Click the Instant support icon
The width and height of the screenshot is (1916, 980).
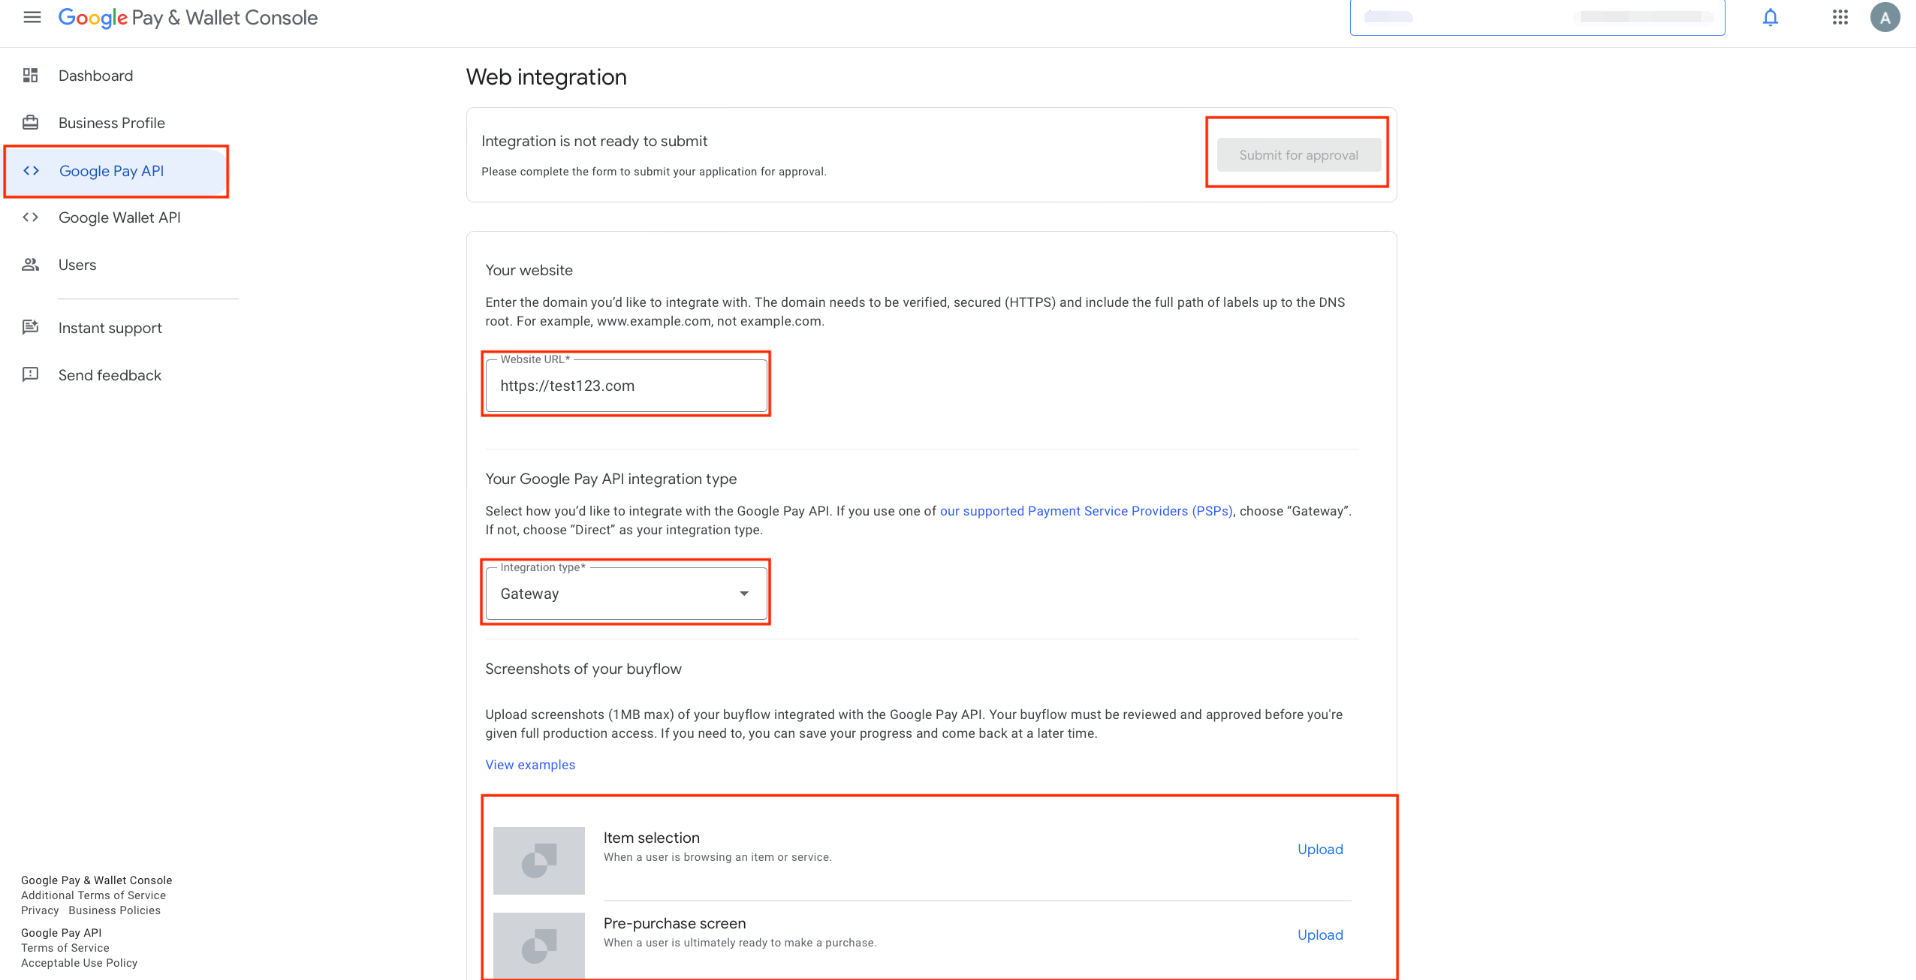pyautogui.click(x=31, y=327)
